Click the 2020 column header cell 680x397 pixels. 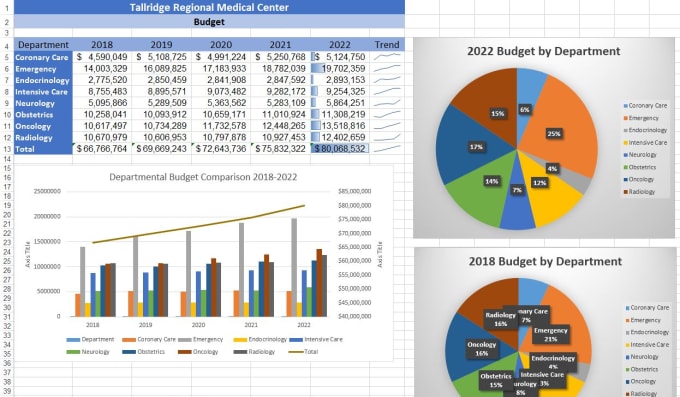point(221,45)
